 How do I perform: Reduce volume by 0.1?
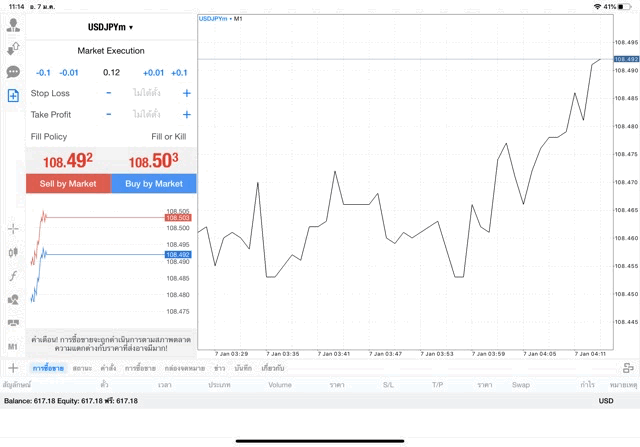click(x=43, y=73)
